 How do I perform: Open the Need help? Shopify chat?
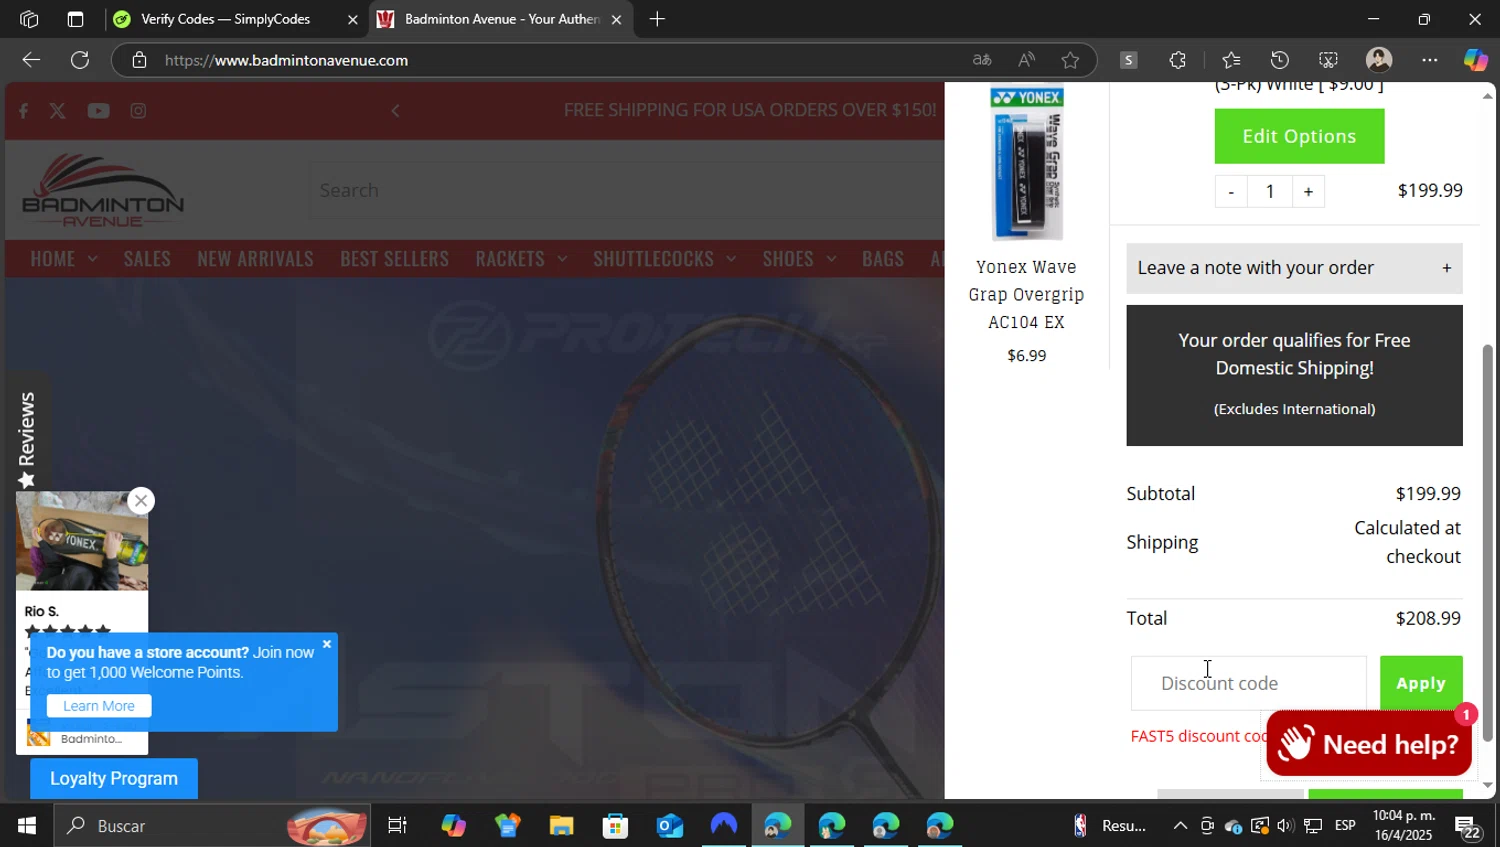tap(1369, 744)
